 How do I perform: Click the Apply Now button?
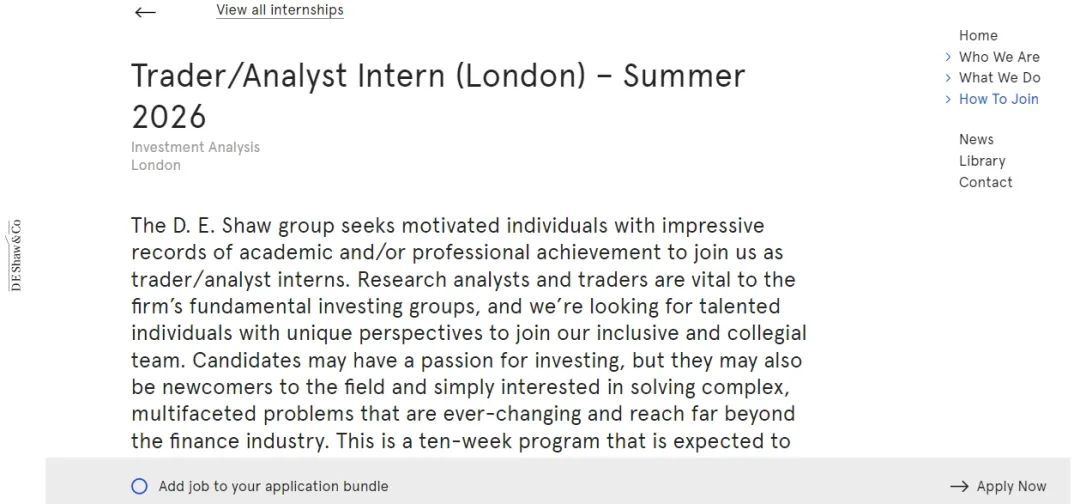[x=998, y=487]
